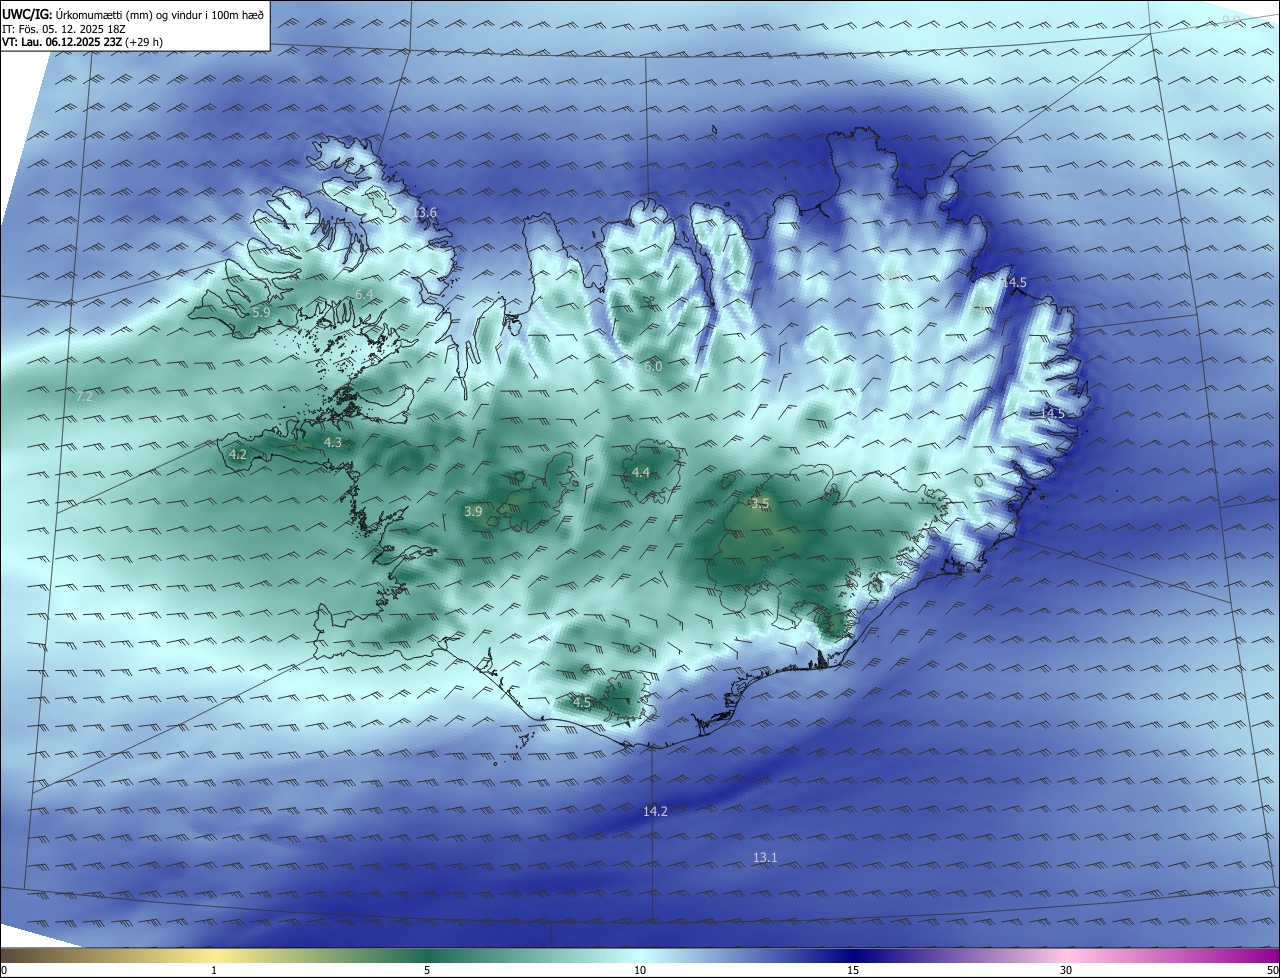Click the 3.5 value label on the glacier
Viewport: 1280px width, 978px height.
[x=760, y=503]
